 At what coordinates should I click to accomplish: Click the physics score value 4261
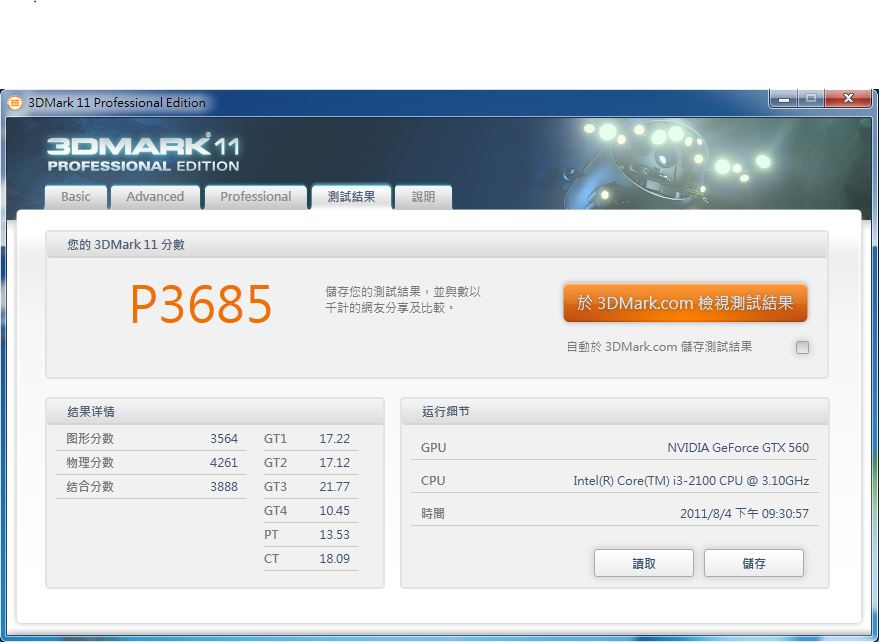[x=224, y=463]
